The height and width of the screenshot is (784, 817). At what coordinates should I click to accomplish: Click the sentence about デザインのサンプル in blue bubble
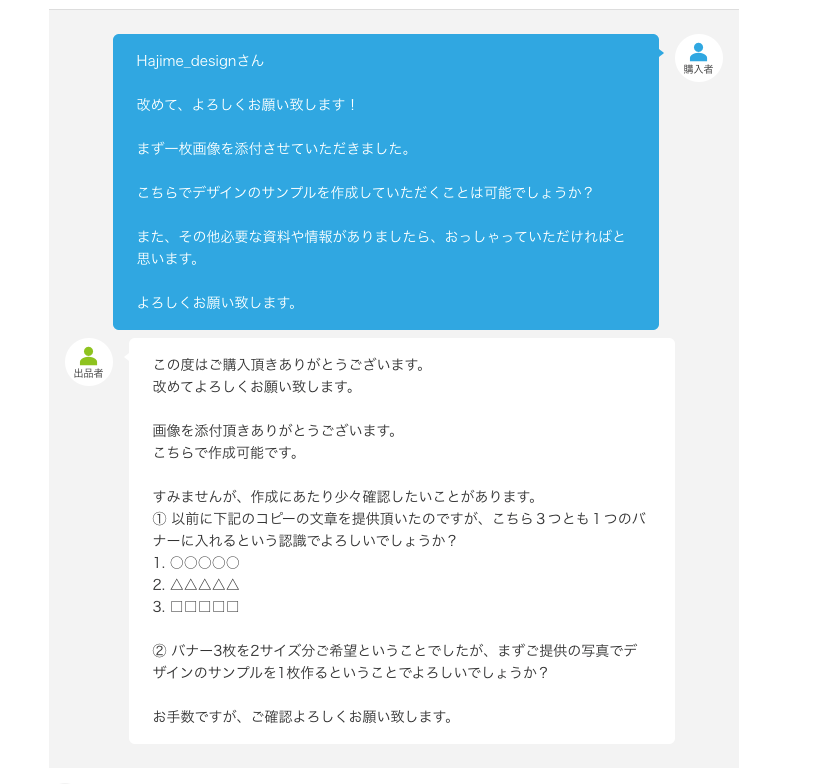[365, 193]
